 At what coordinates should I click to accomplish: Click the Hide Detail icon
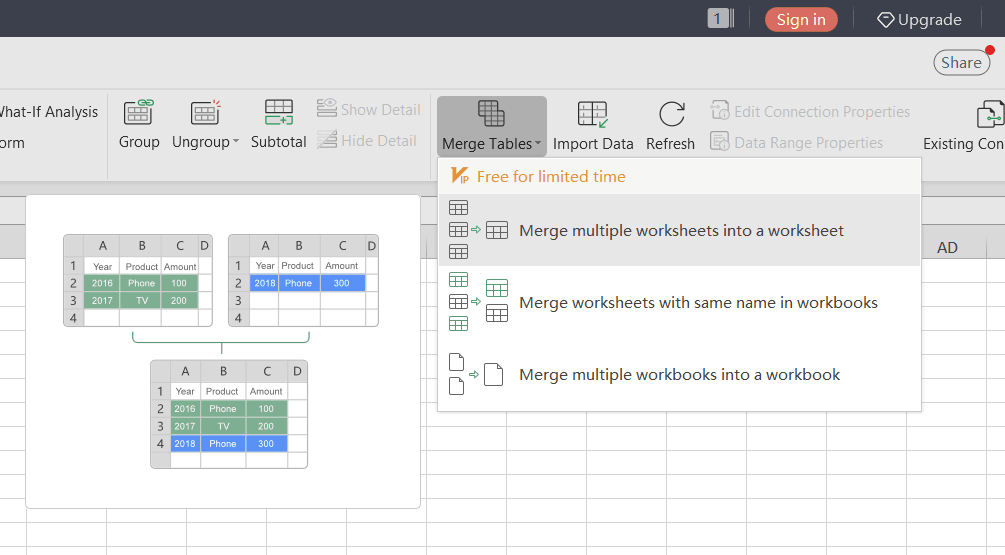coord(327,140)
